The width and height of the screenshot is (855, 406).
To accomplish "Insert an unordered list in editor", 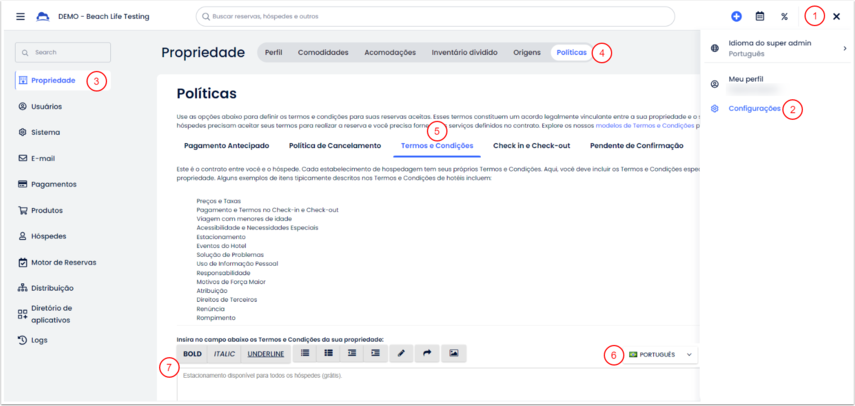I will [x=305, y=354].
